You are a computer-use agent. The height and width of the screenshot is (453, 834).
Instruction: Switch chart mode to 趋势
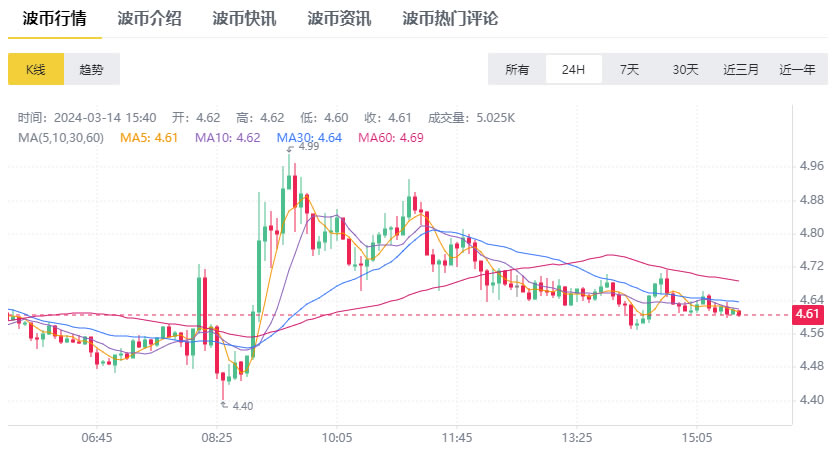coord(91,69)
